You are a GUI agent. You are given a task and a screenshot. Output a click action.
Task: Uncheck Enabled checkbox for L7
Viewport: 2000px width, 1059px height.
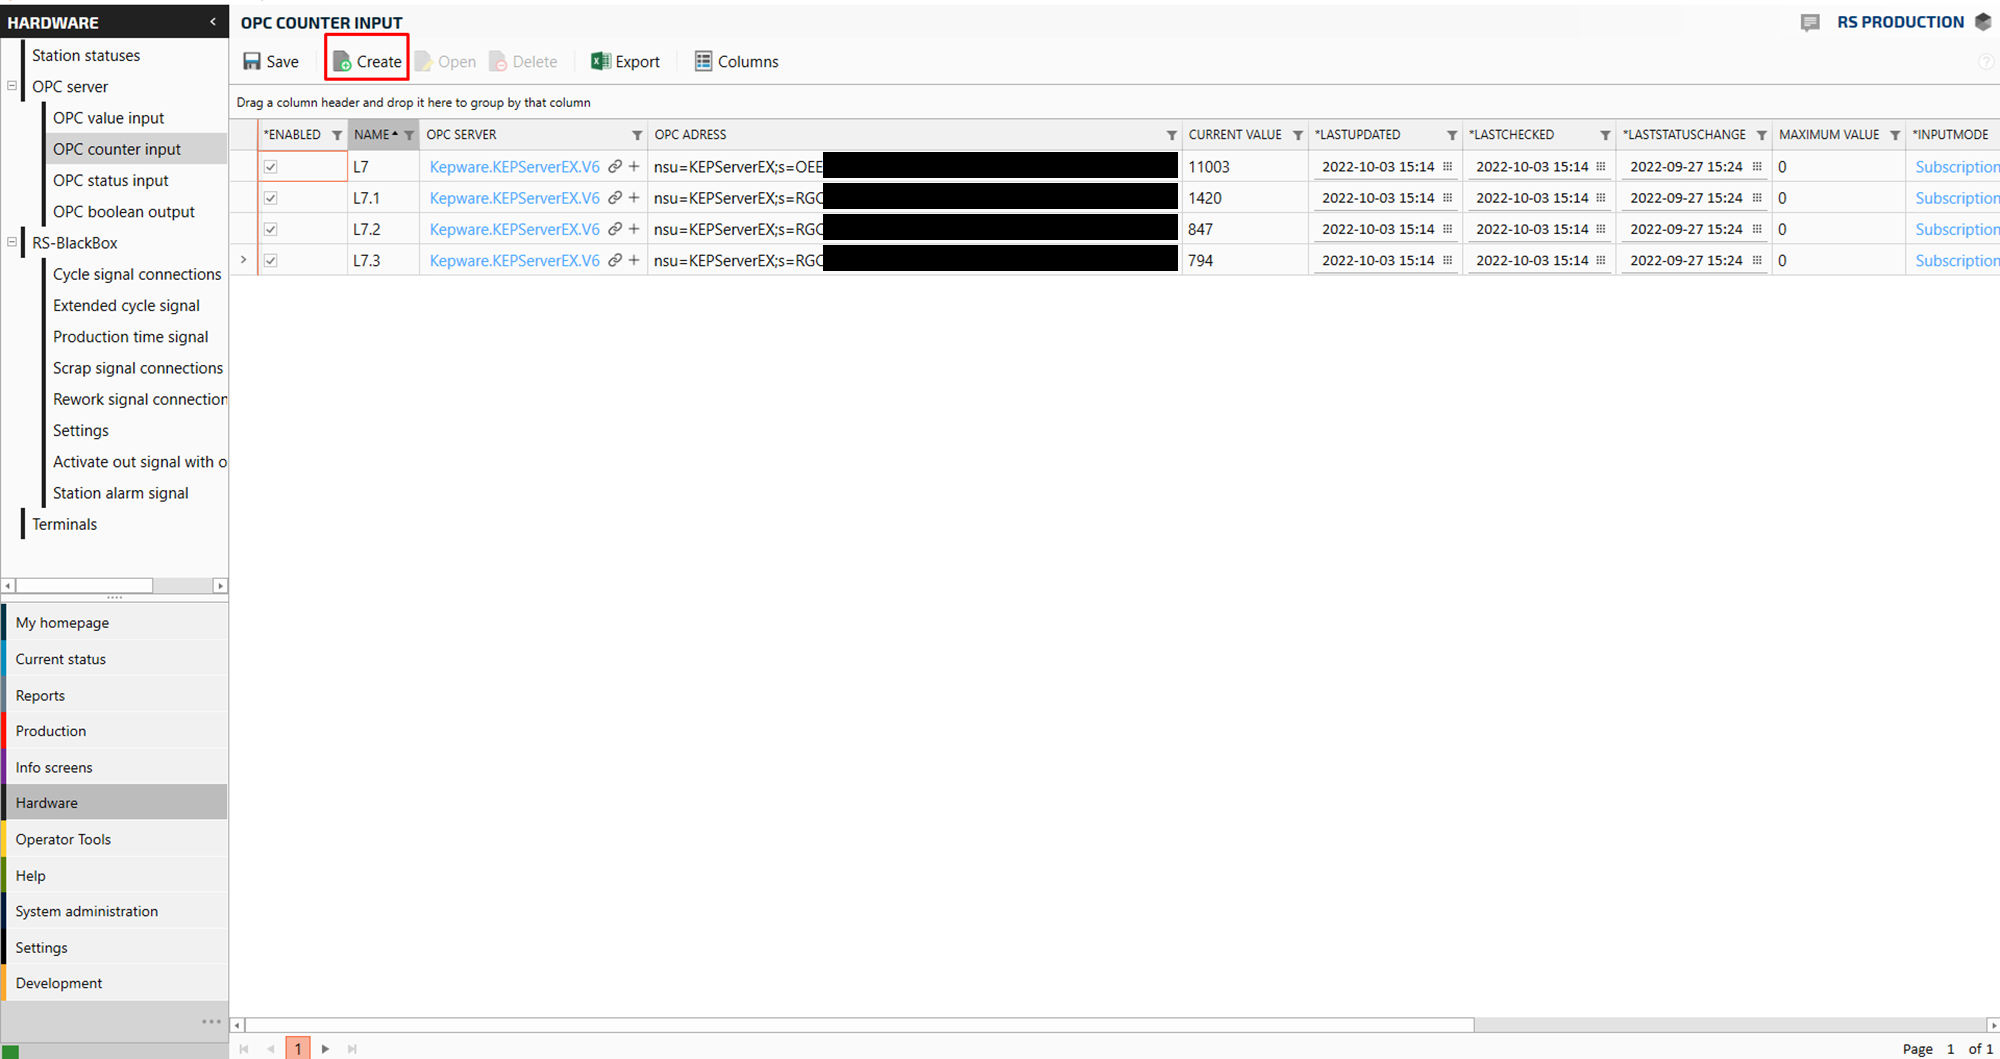[x=271, y=167]
